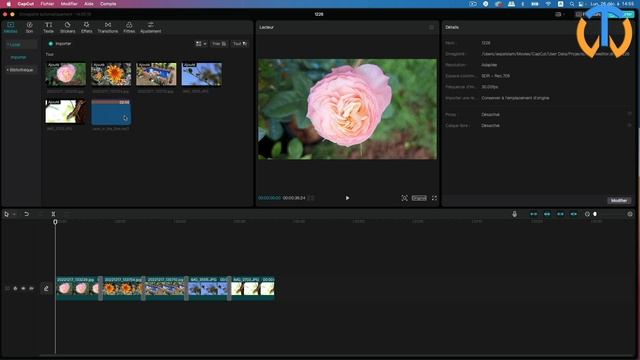Open the Stickers tab
The image size is (640, 360).
67,27
